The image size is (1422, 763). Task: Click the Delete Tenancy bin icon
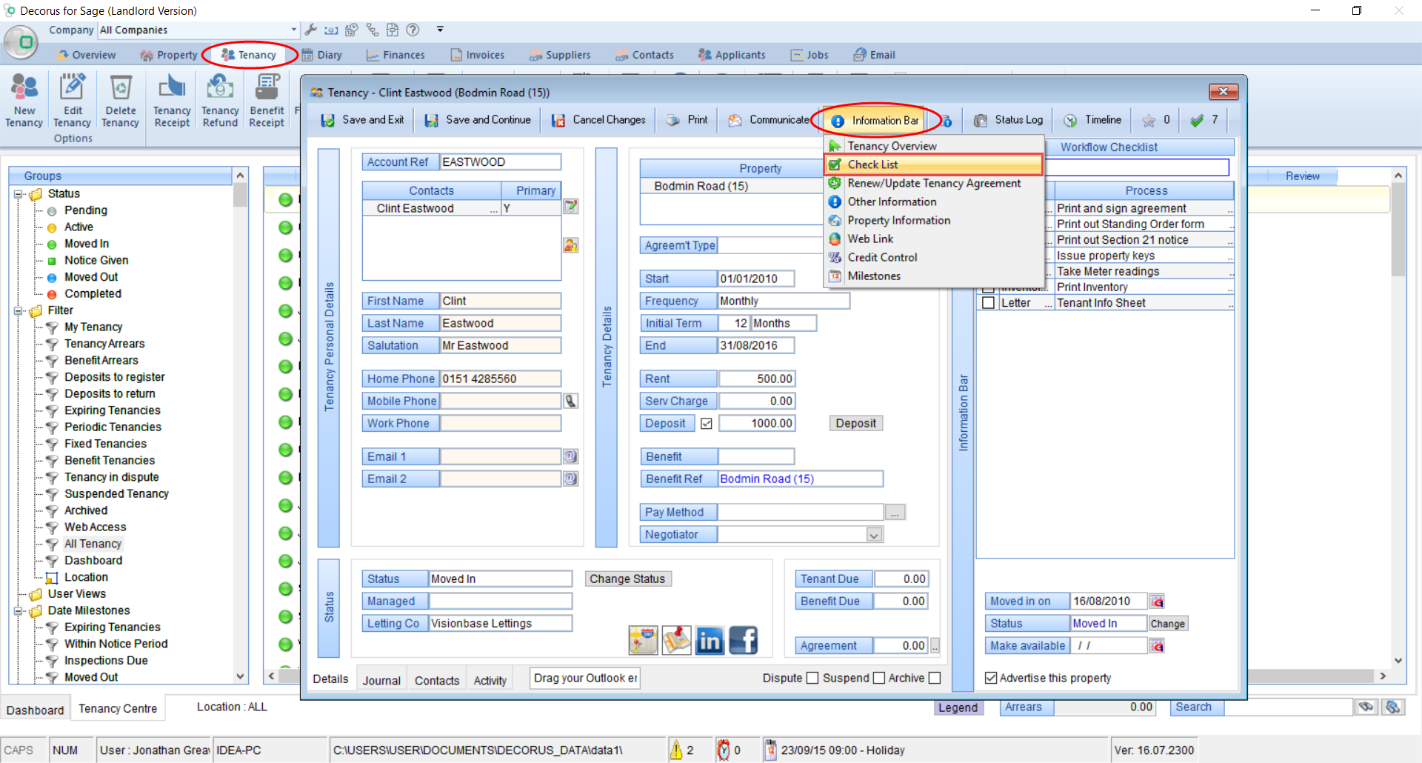120,101
